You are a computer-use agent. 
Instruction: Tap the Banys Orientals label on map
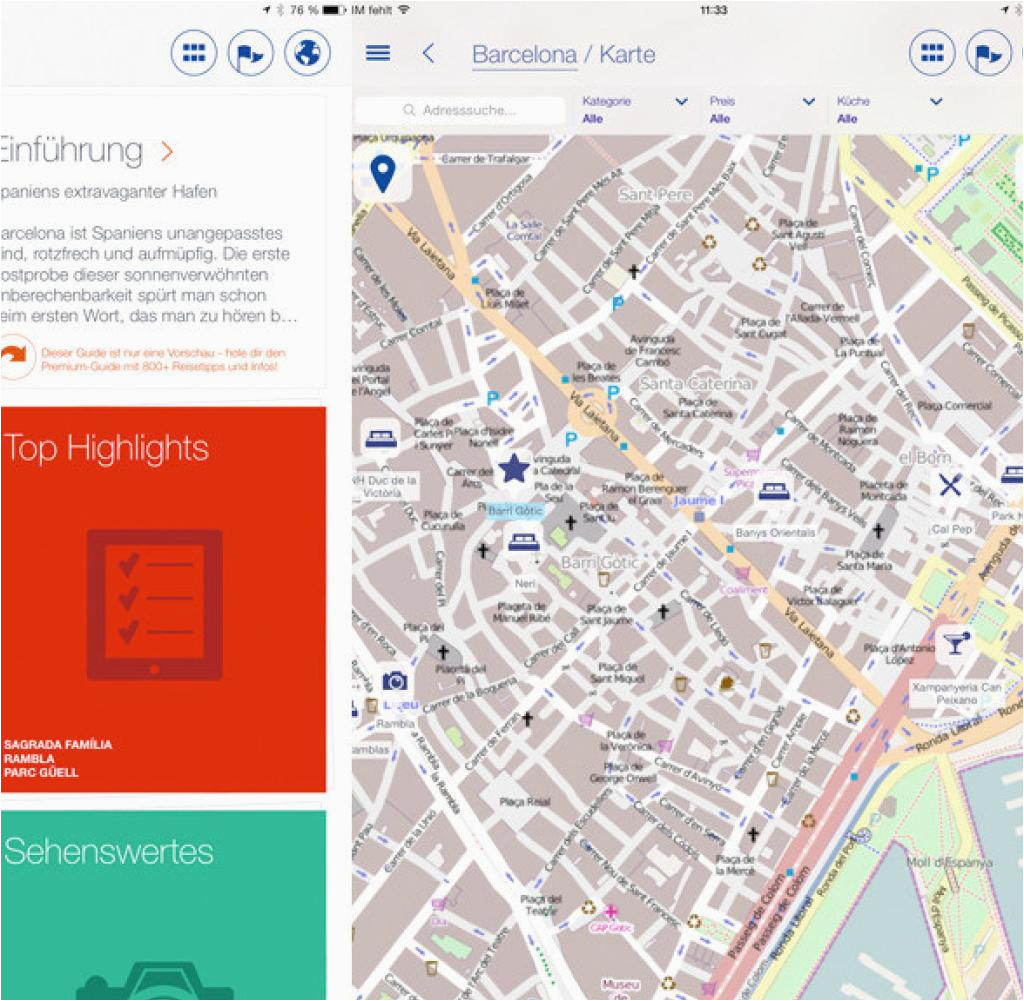(775, 533)
